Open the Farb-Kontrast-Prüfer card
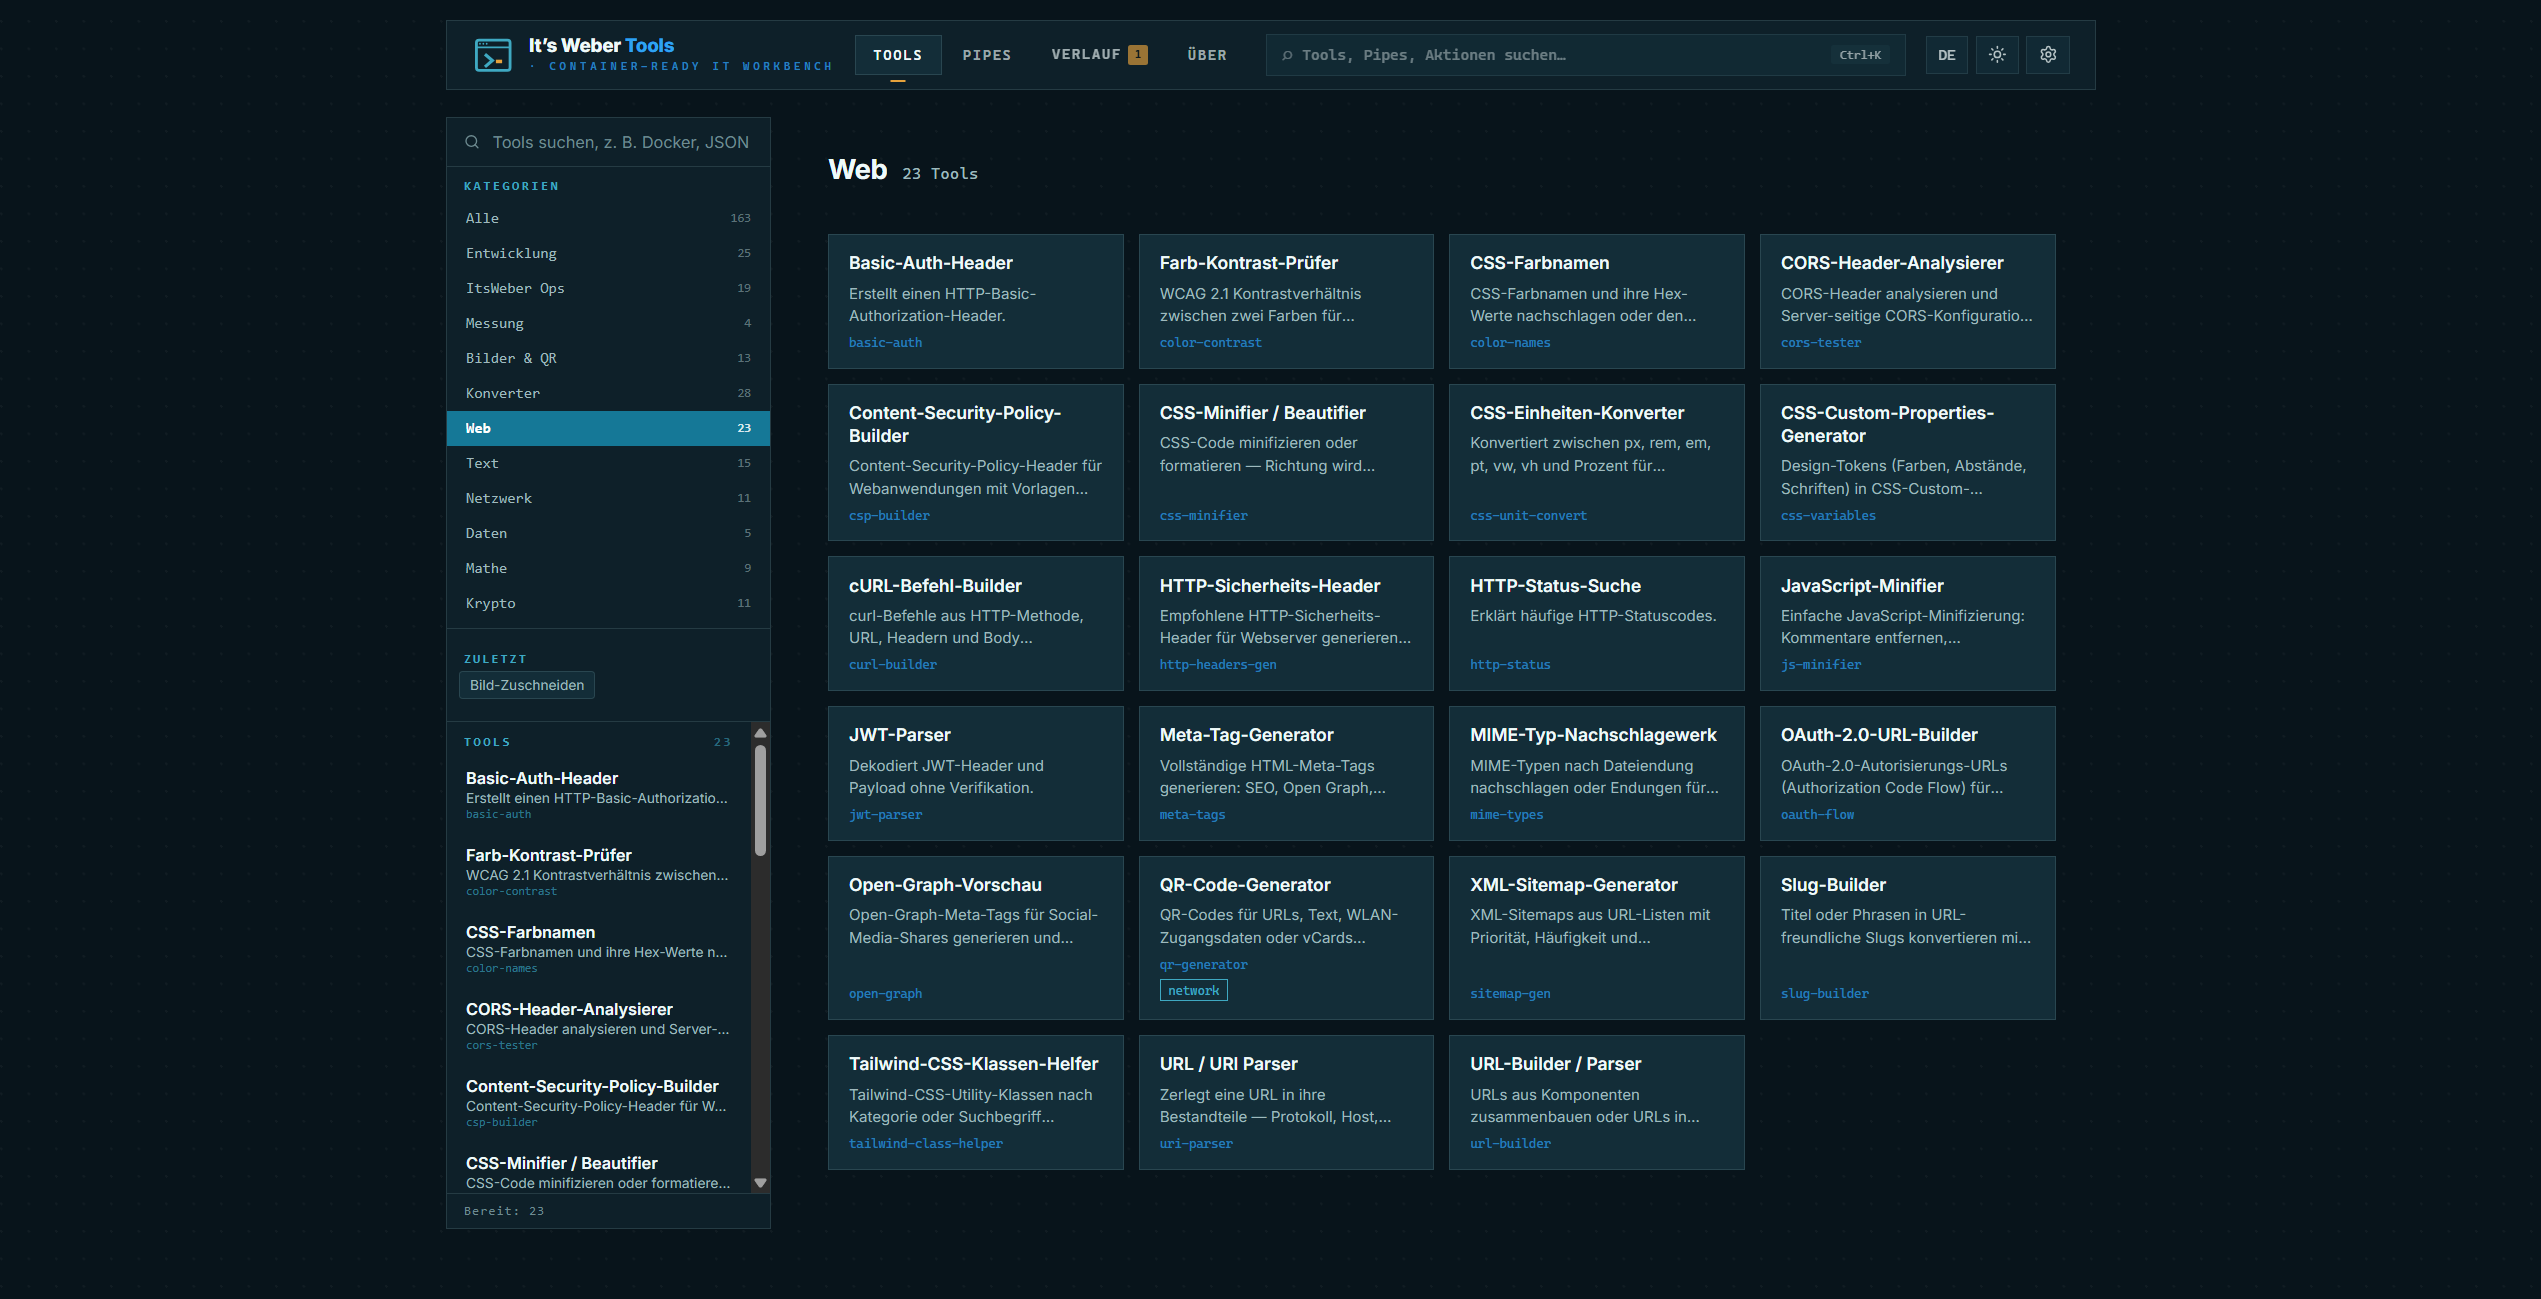Viewport: 2541px width, 1299px height. pyautogui.click(x=1286, y=301)
